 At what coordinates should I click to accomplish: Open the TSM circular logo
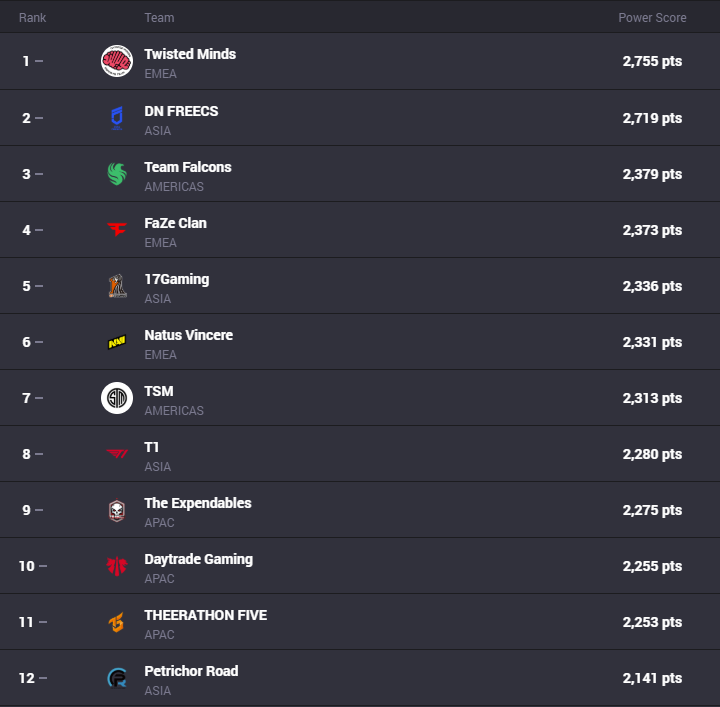point(117,398)
